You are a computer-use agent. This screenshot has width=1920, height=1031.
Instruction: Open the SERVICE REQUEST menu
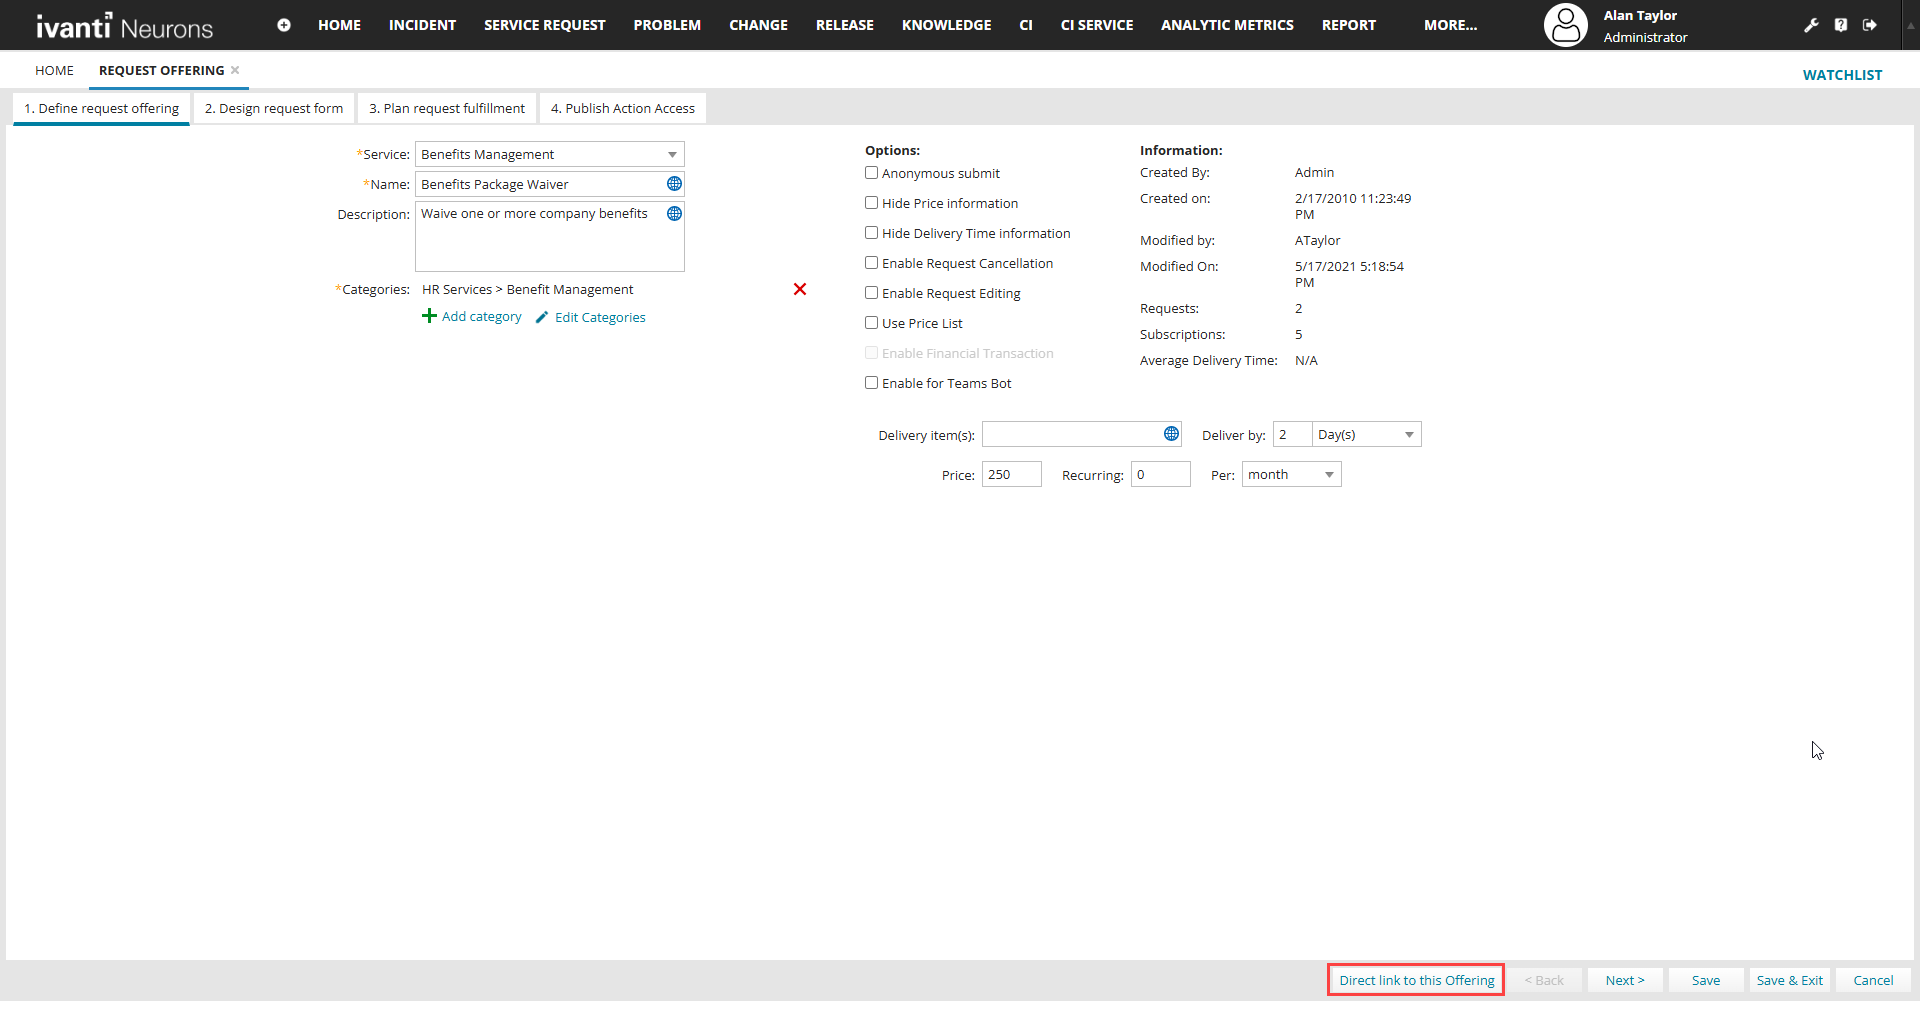click(544, 25)
